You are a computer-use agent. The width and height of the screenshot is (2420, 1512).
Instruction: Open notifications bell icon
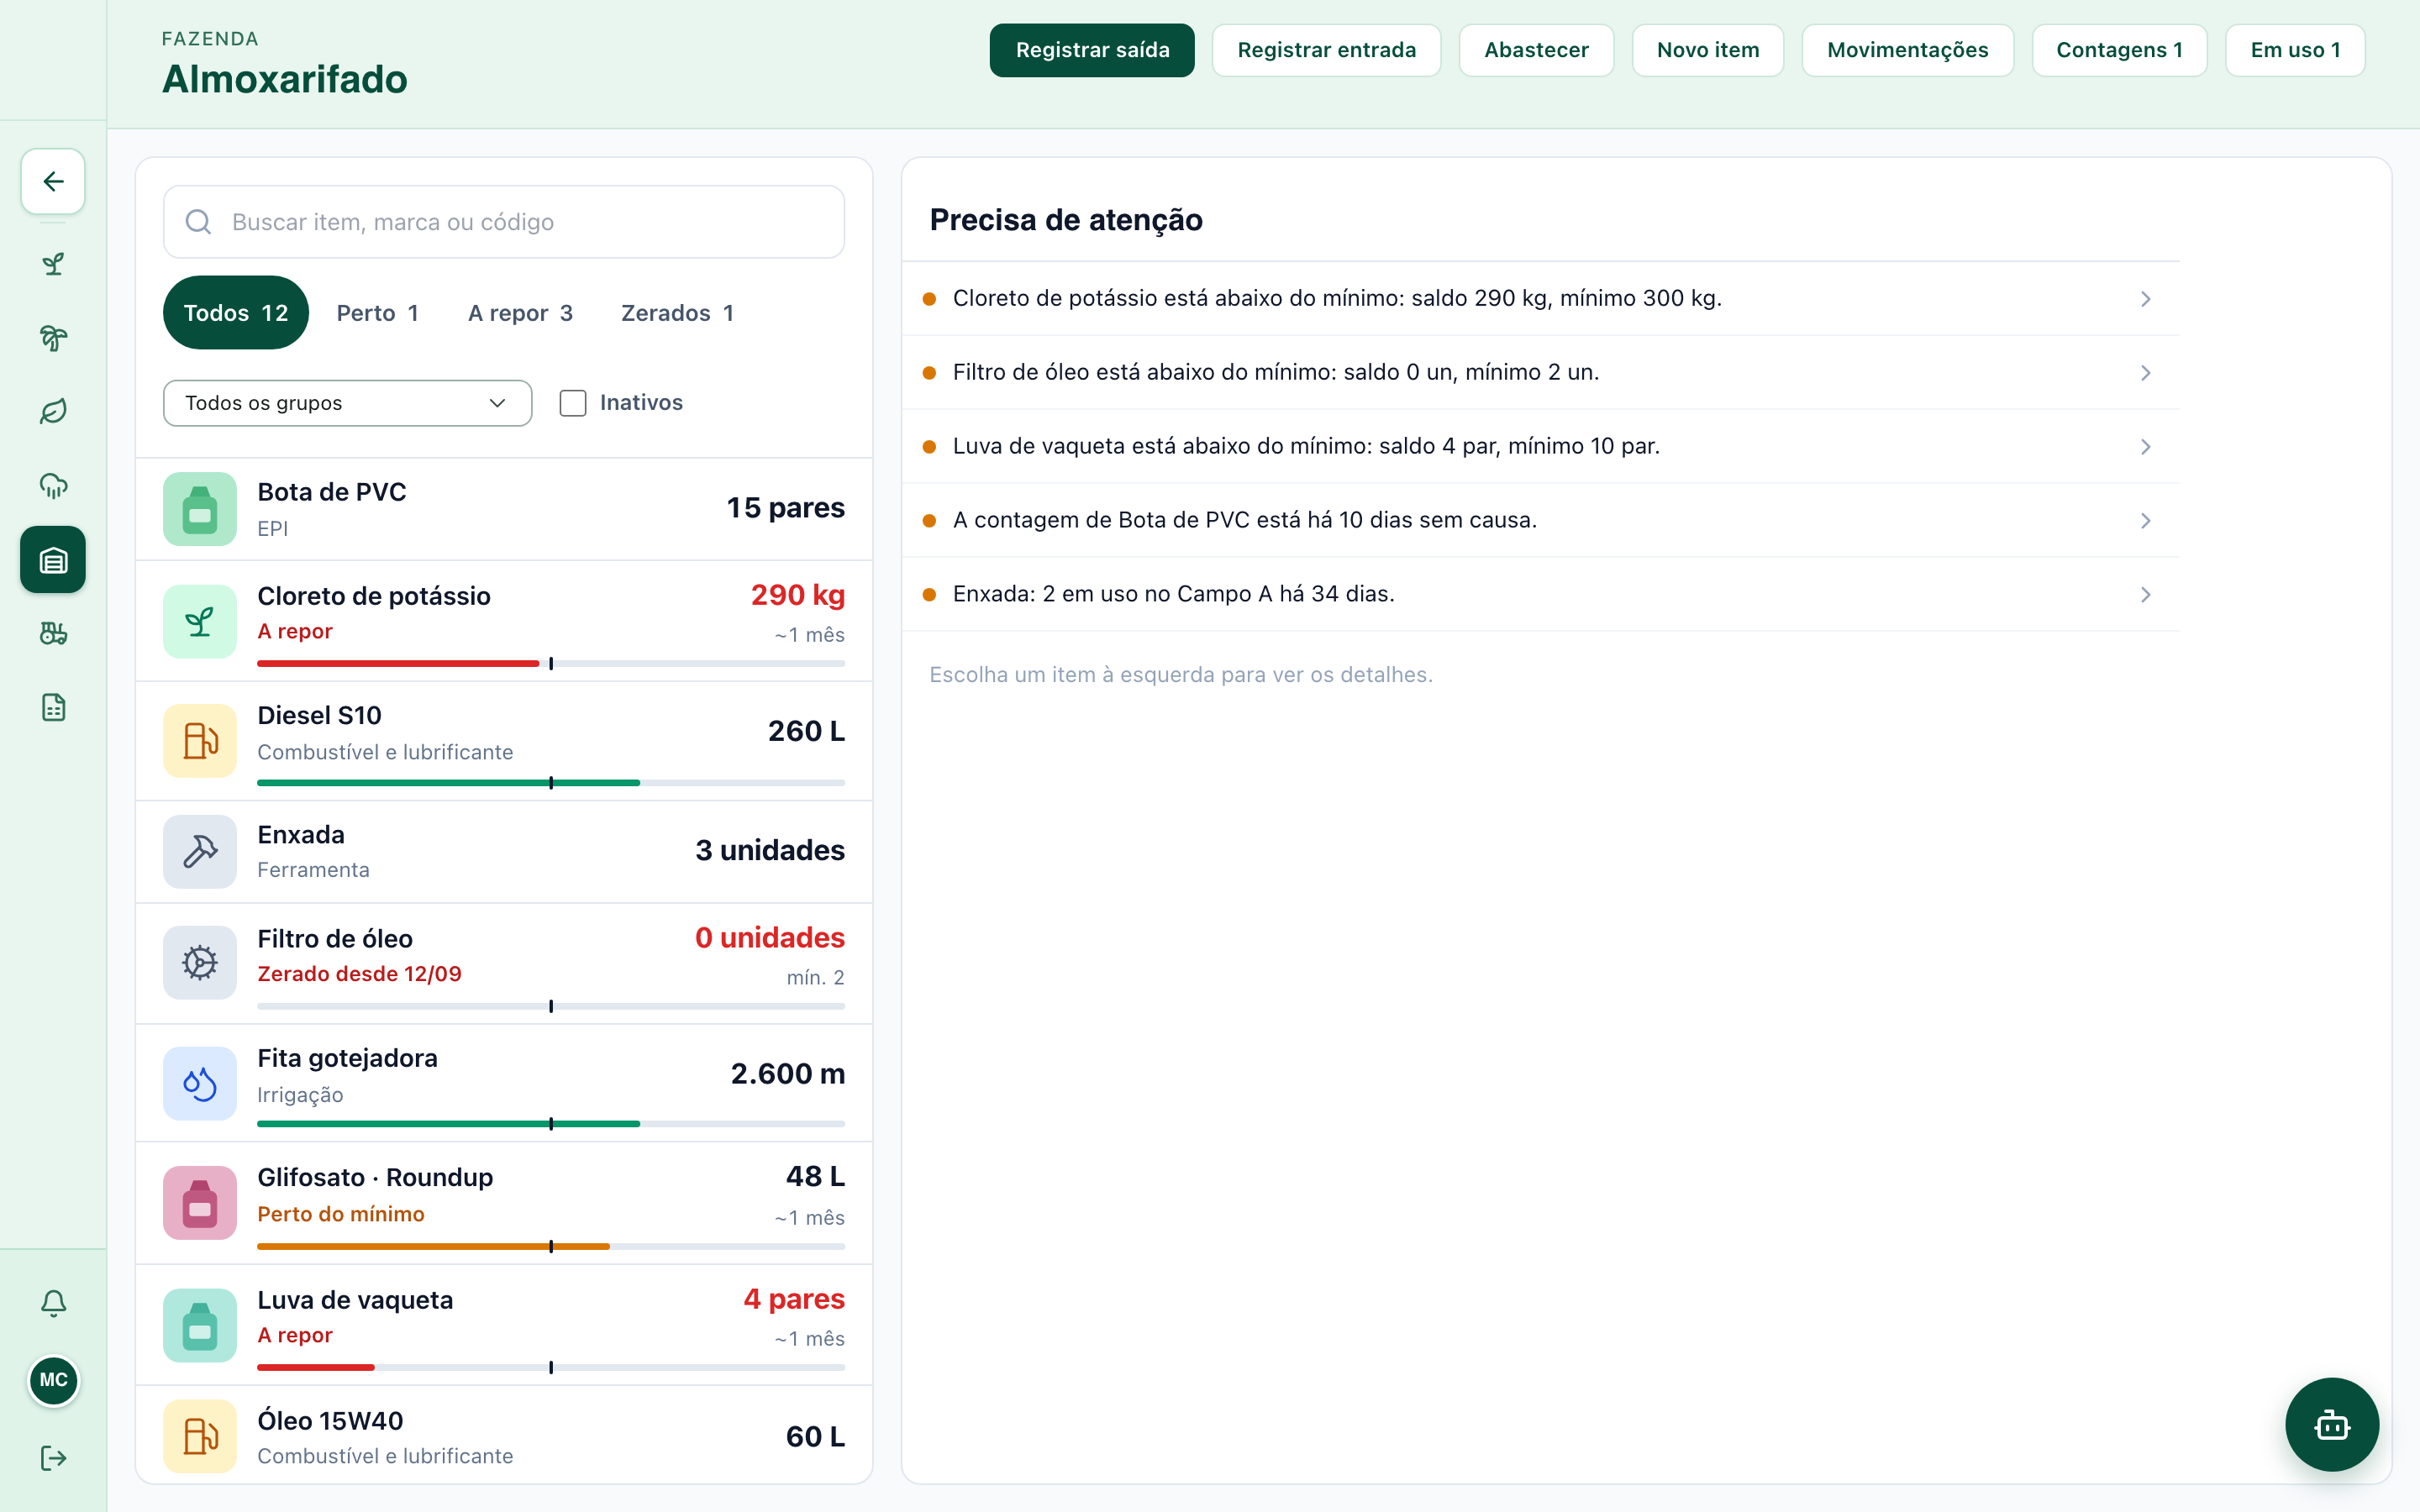coord(53,1303)
